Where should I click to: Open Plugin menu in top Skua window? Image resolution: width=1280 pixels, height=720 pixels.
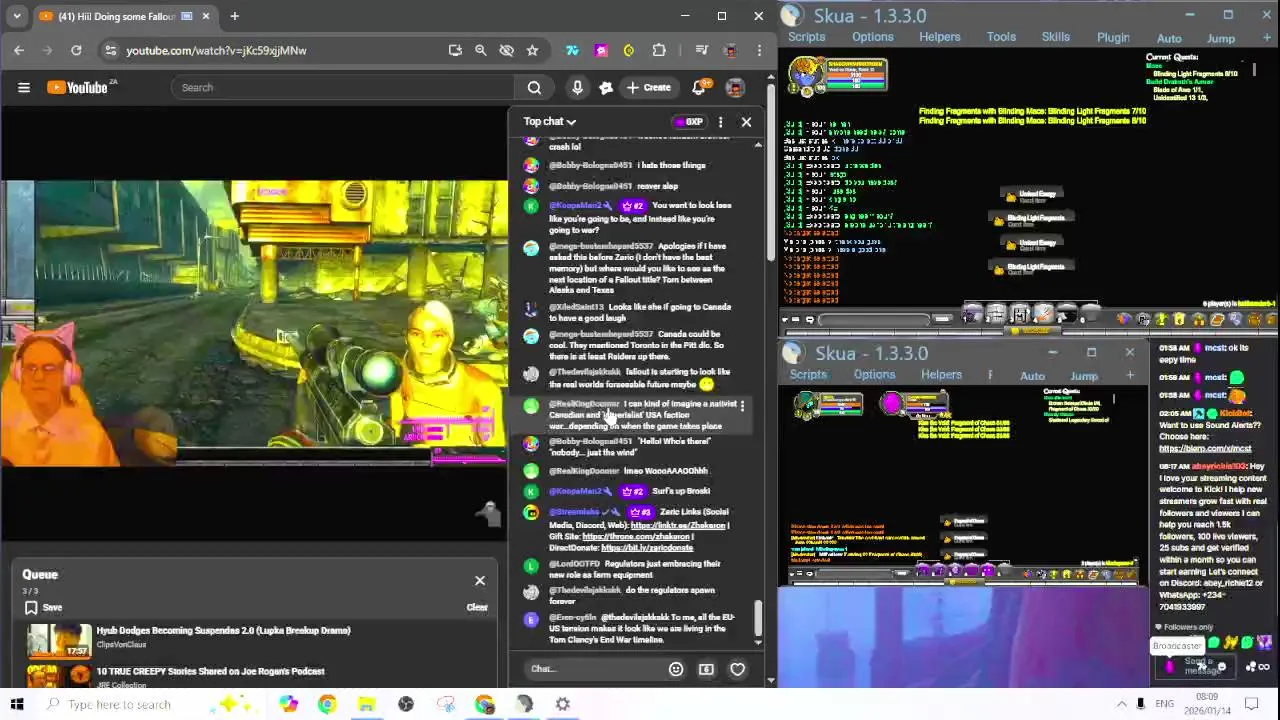tap(1113, 37)
